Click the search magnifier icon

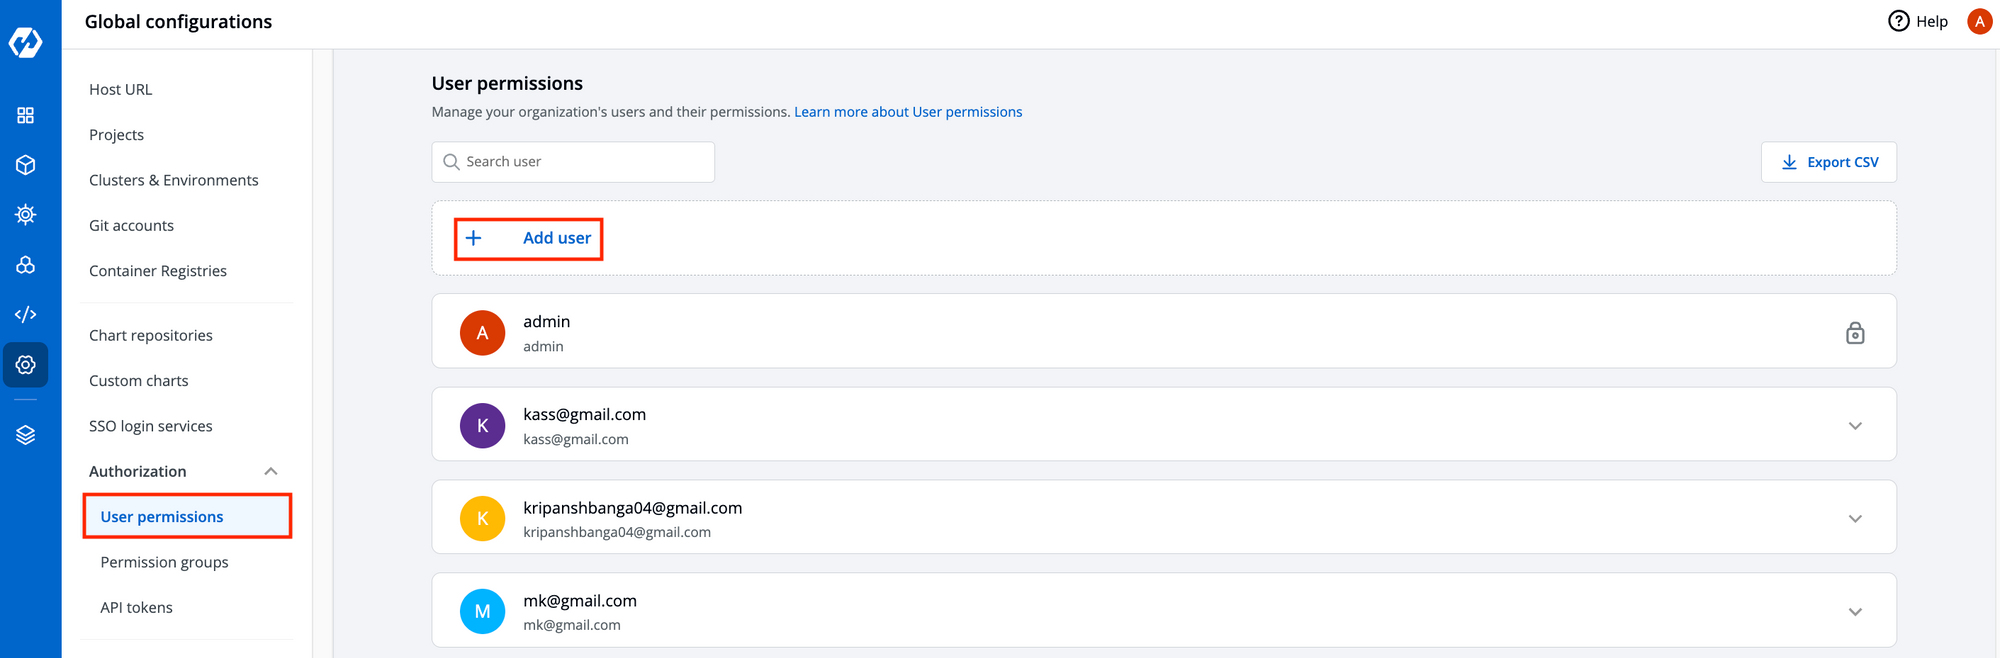[x=451, y=162]
